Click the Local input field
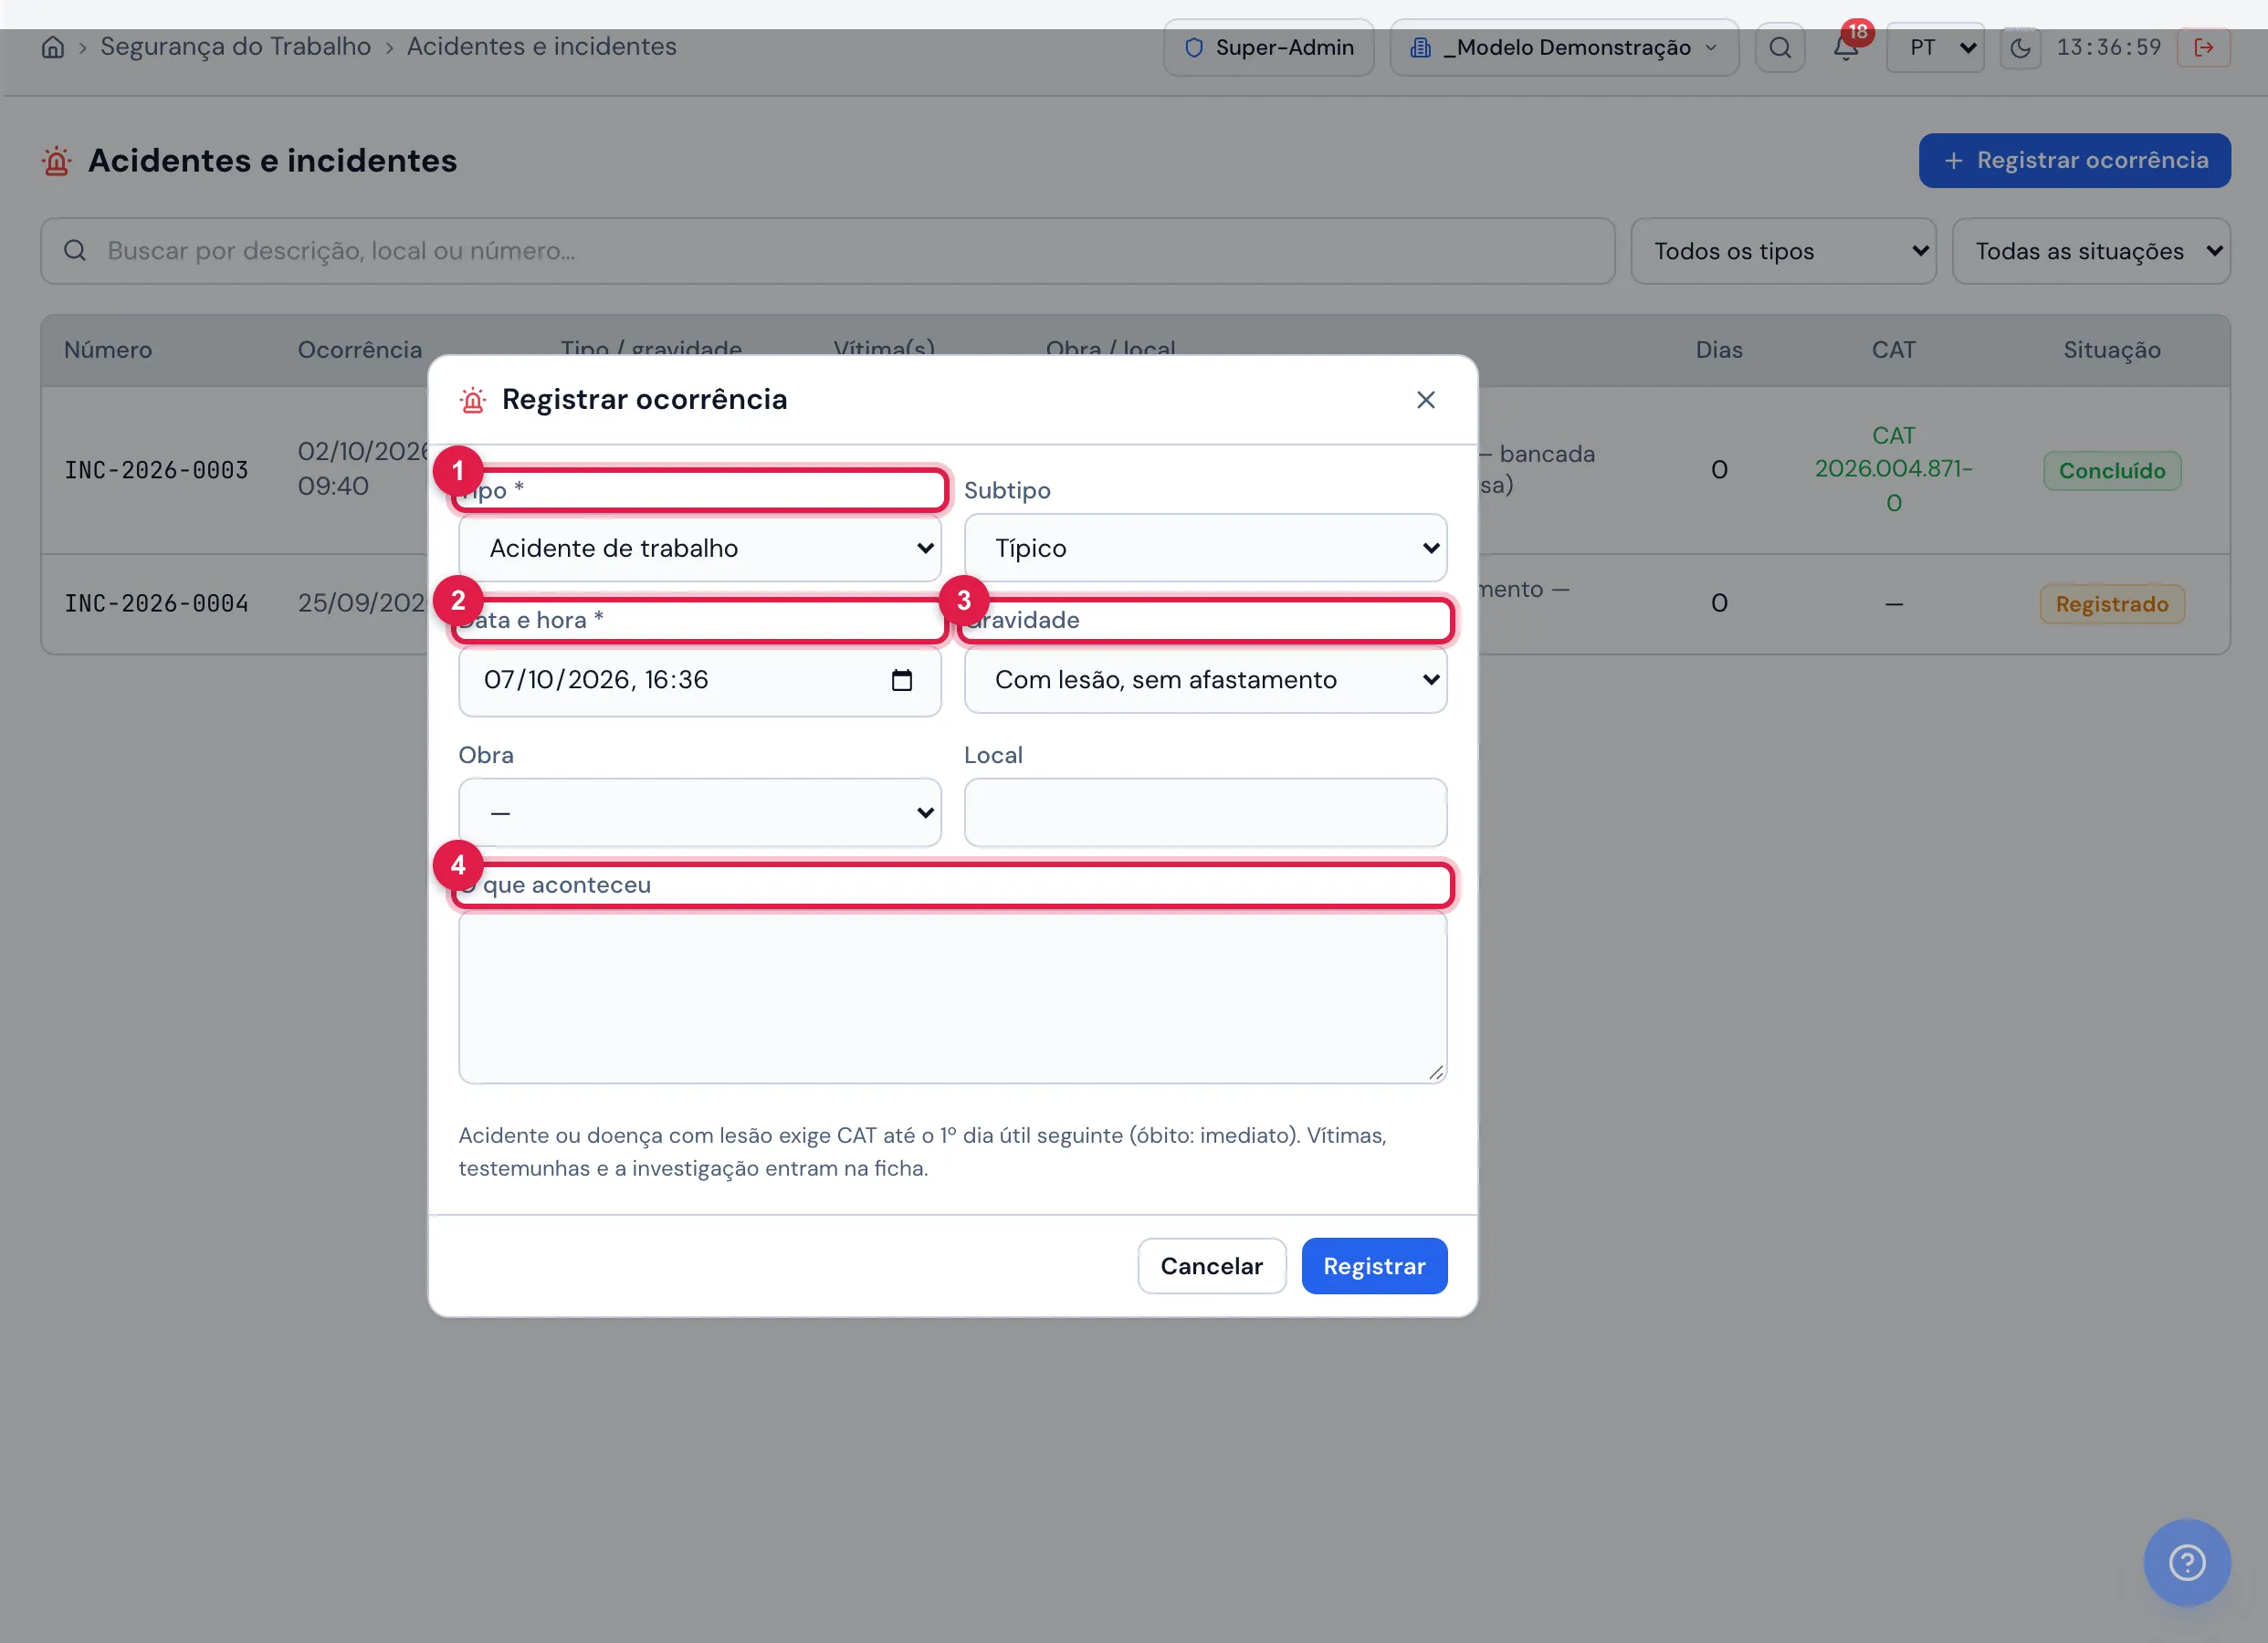 [x=1205, y=812]
